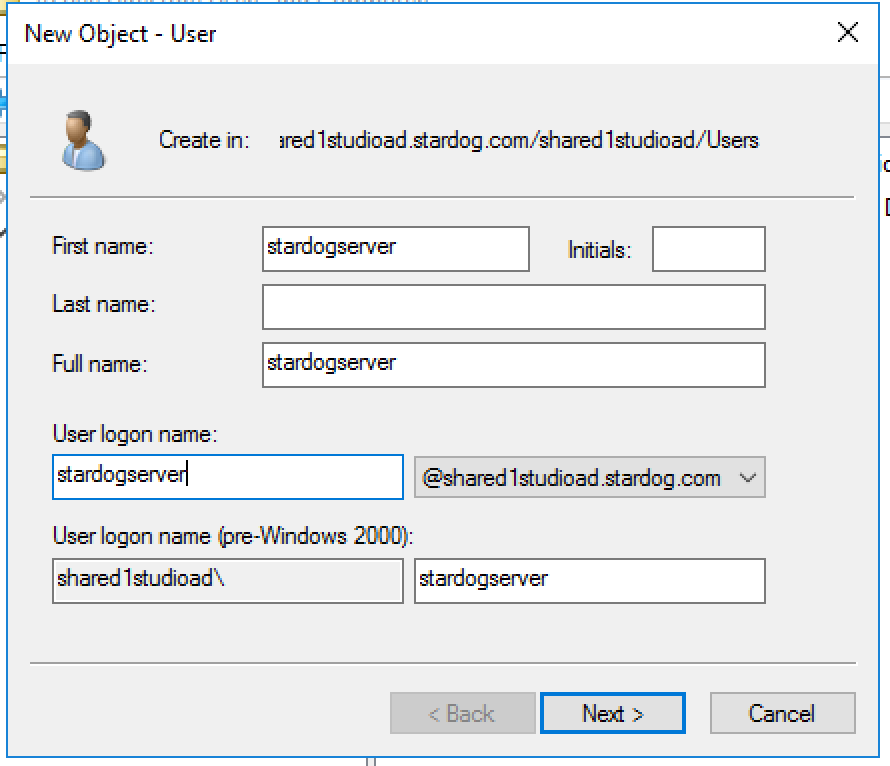Click the pre-Windows 2000 stardogserver field

click(589, 580)
